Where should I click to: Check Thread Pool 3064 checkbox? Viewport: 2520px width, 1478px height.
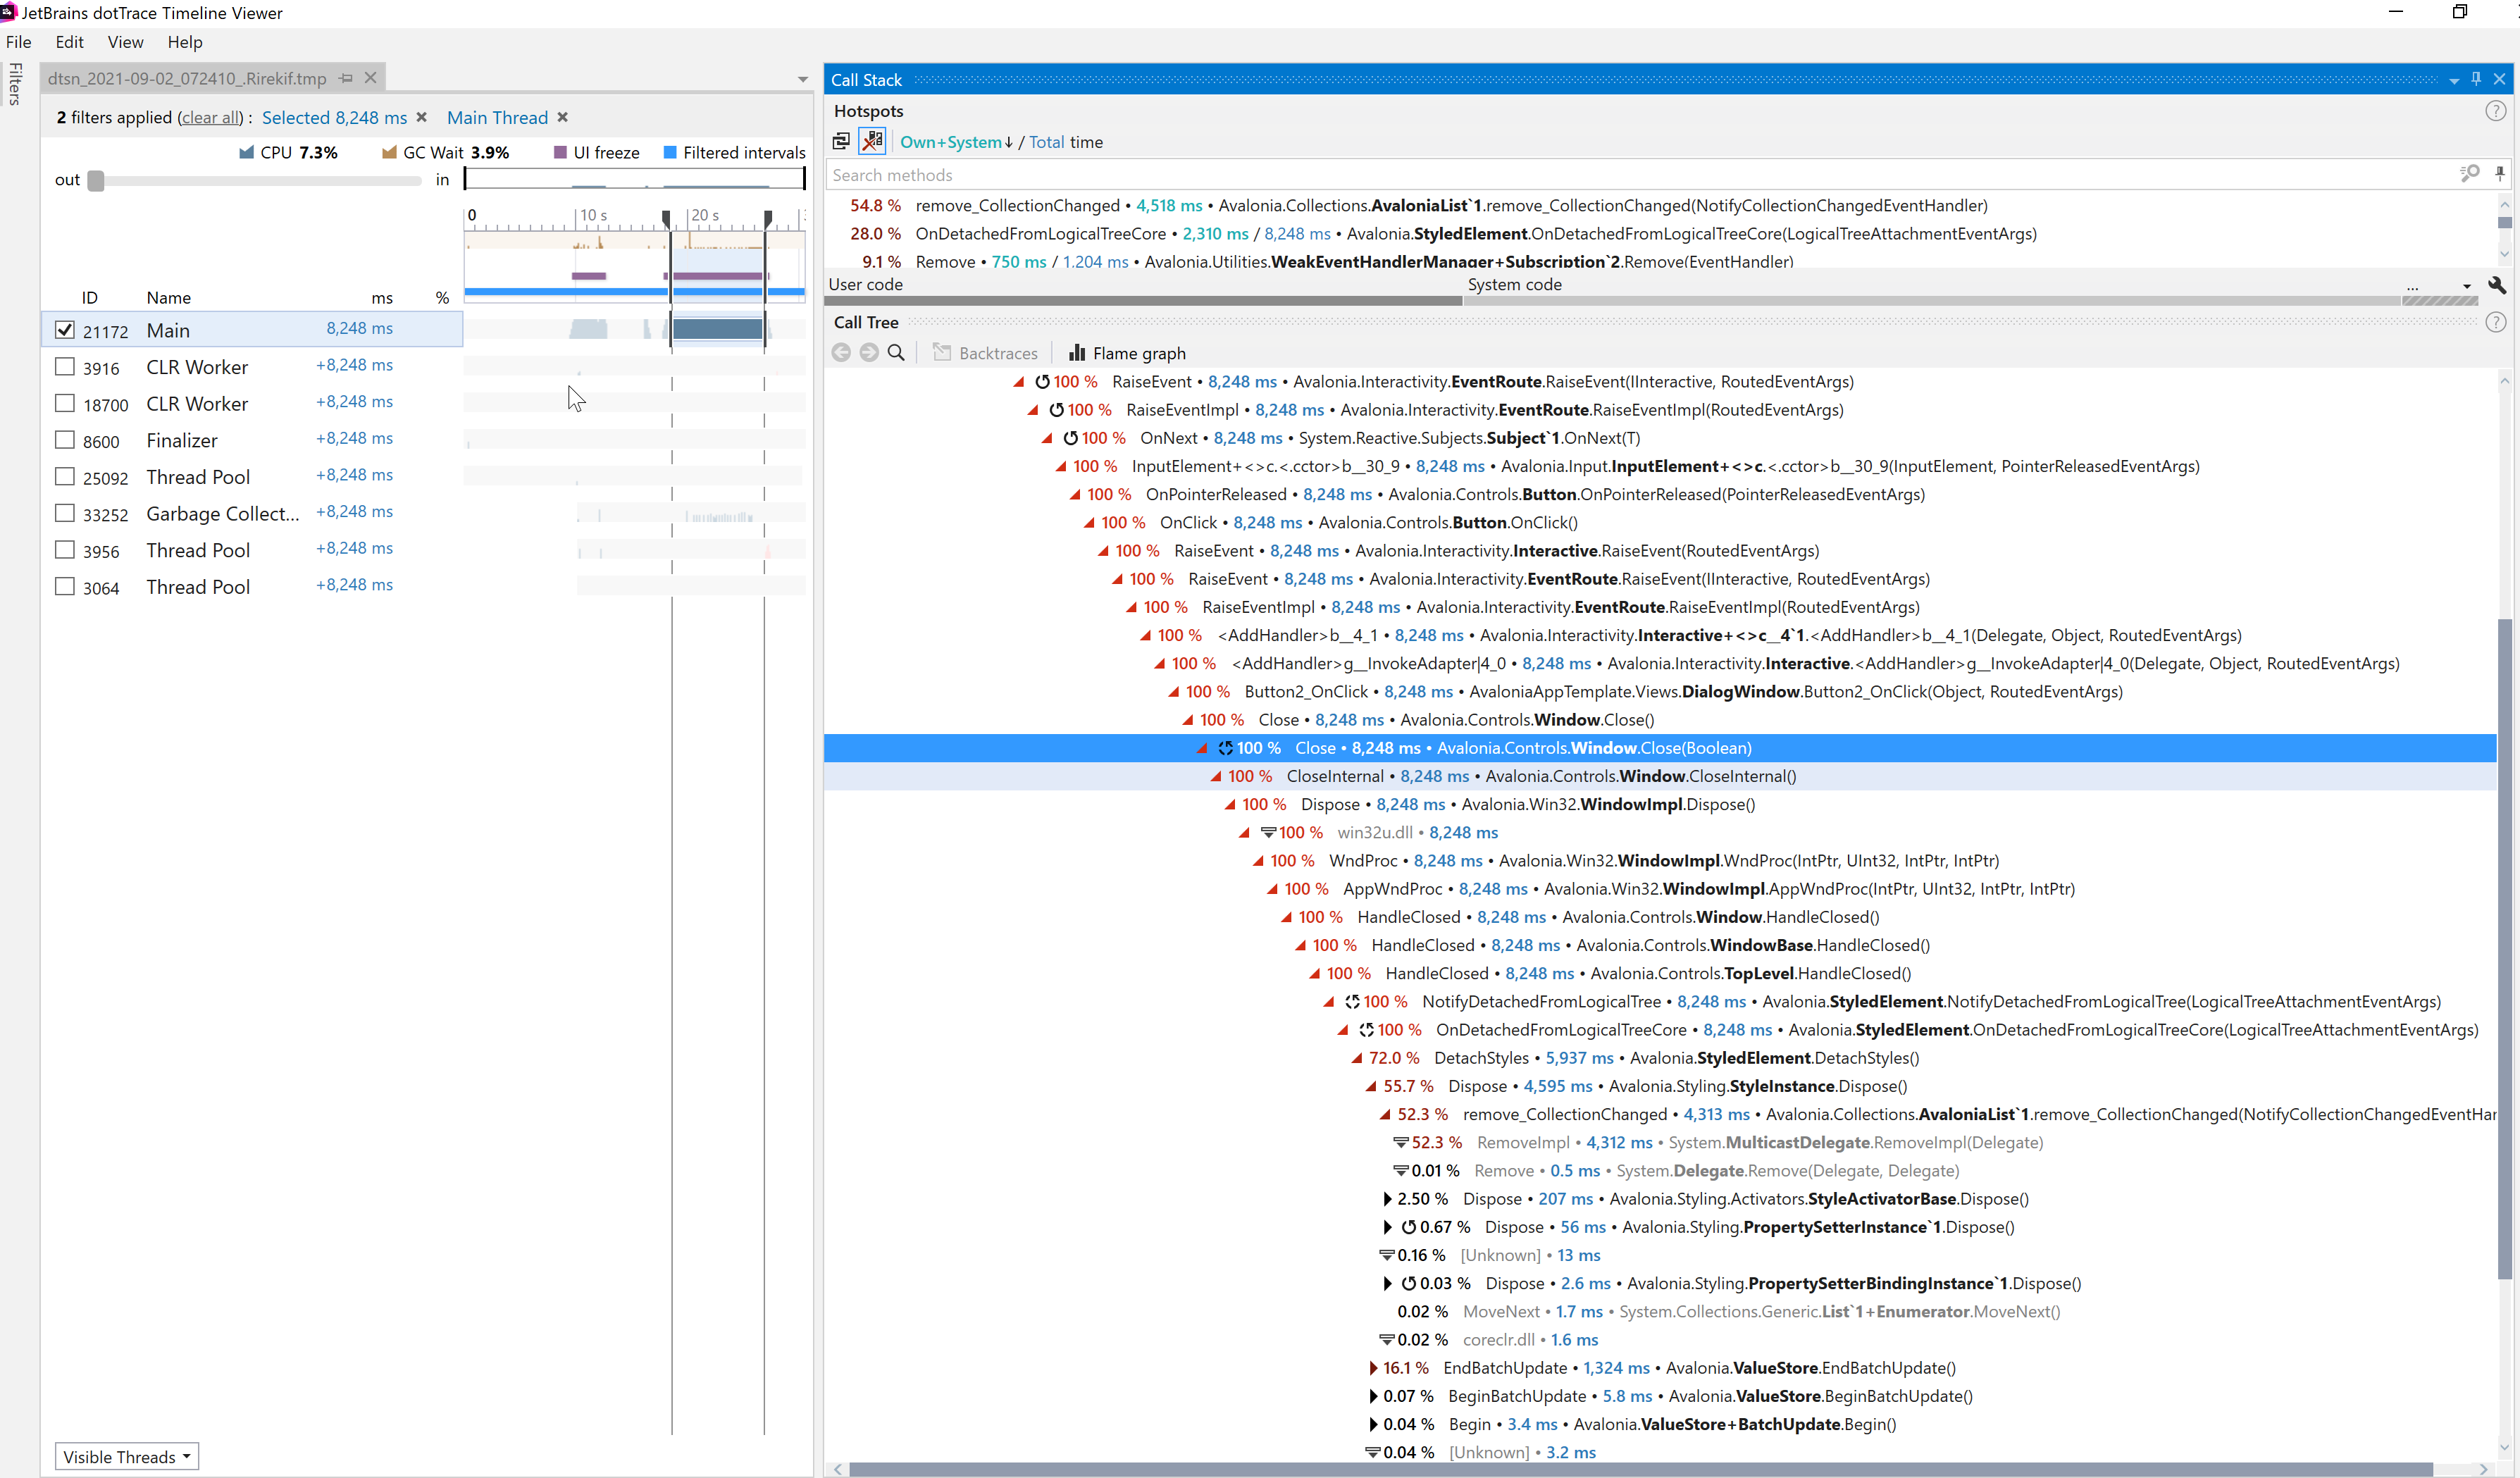pyautogui.click(x=65, y=586)
